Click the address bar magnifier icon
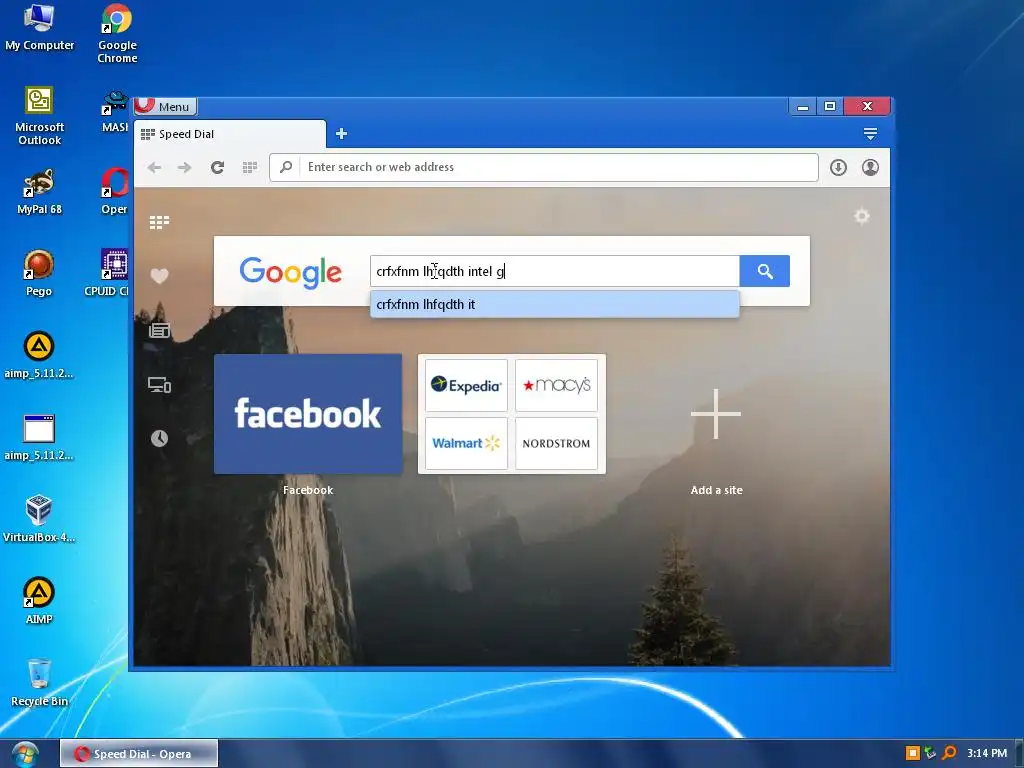This screenshot has width=1024, height=768. (x=285, y=167)
